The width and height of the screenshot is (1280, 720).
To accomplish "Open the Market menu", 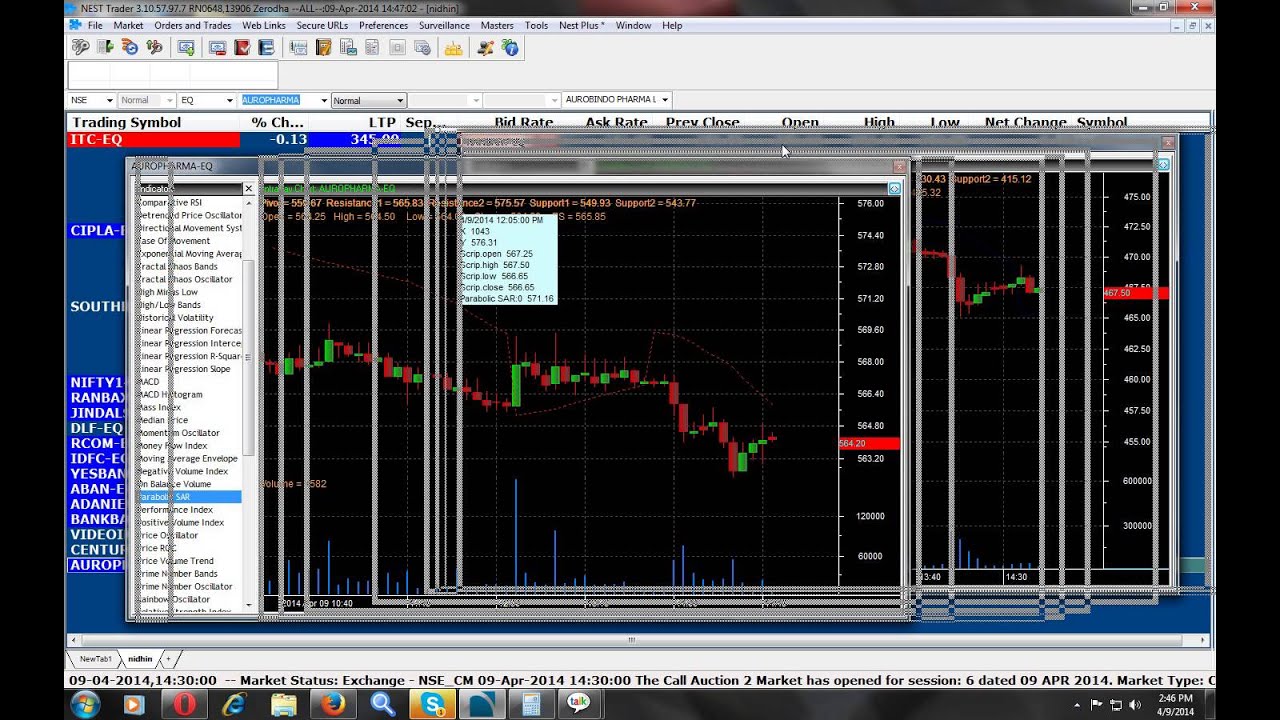I will pos(128,25).
